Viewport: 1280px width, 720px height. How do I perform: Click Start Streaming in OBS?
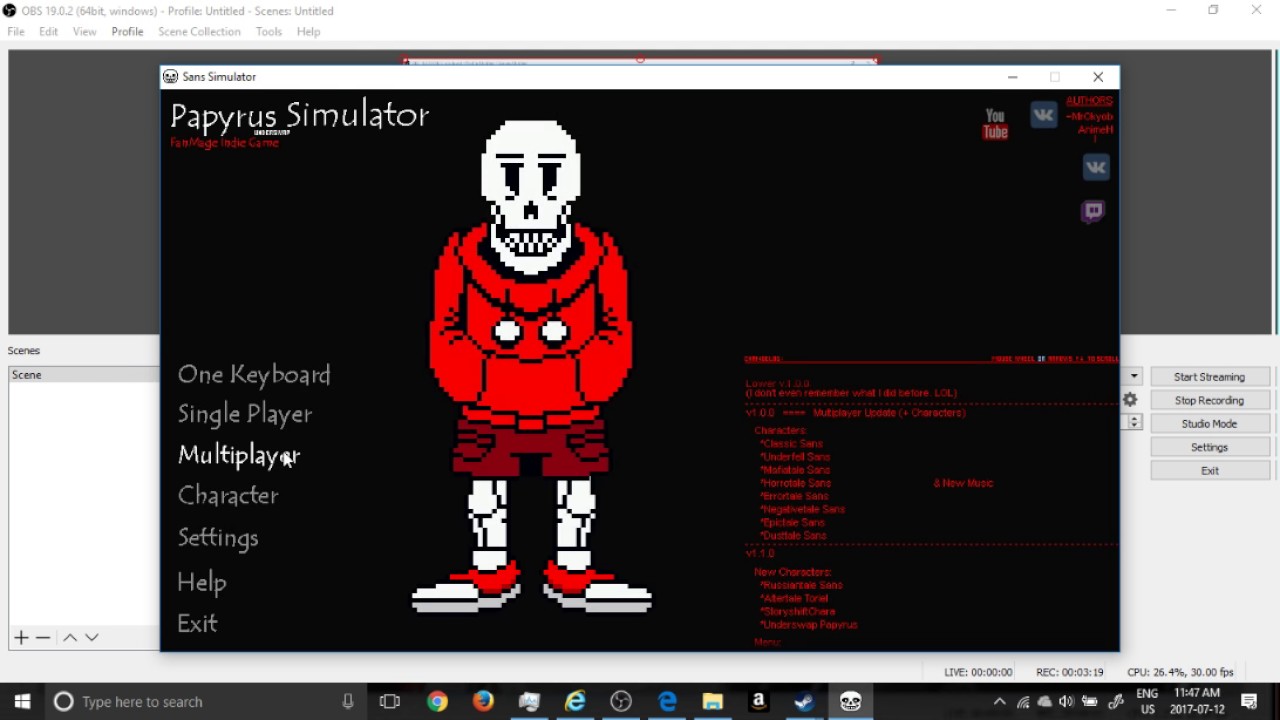pyautogui.click(x=1210, y=377)
